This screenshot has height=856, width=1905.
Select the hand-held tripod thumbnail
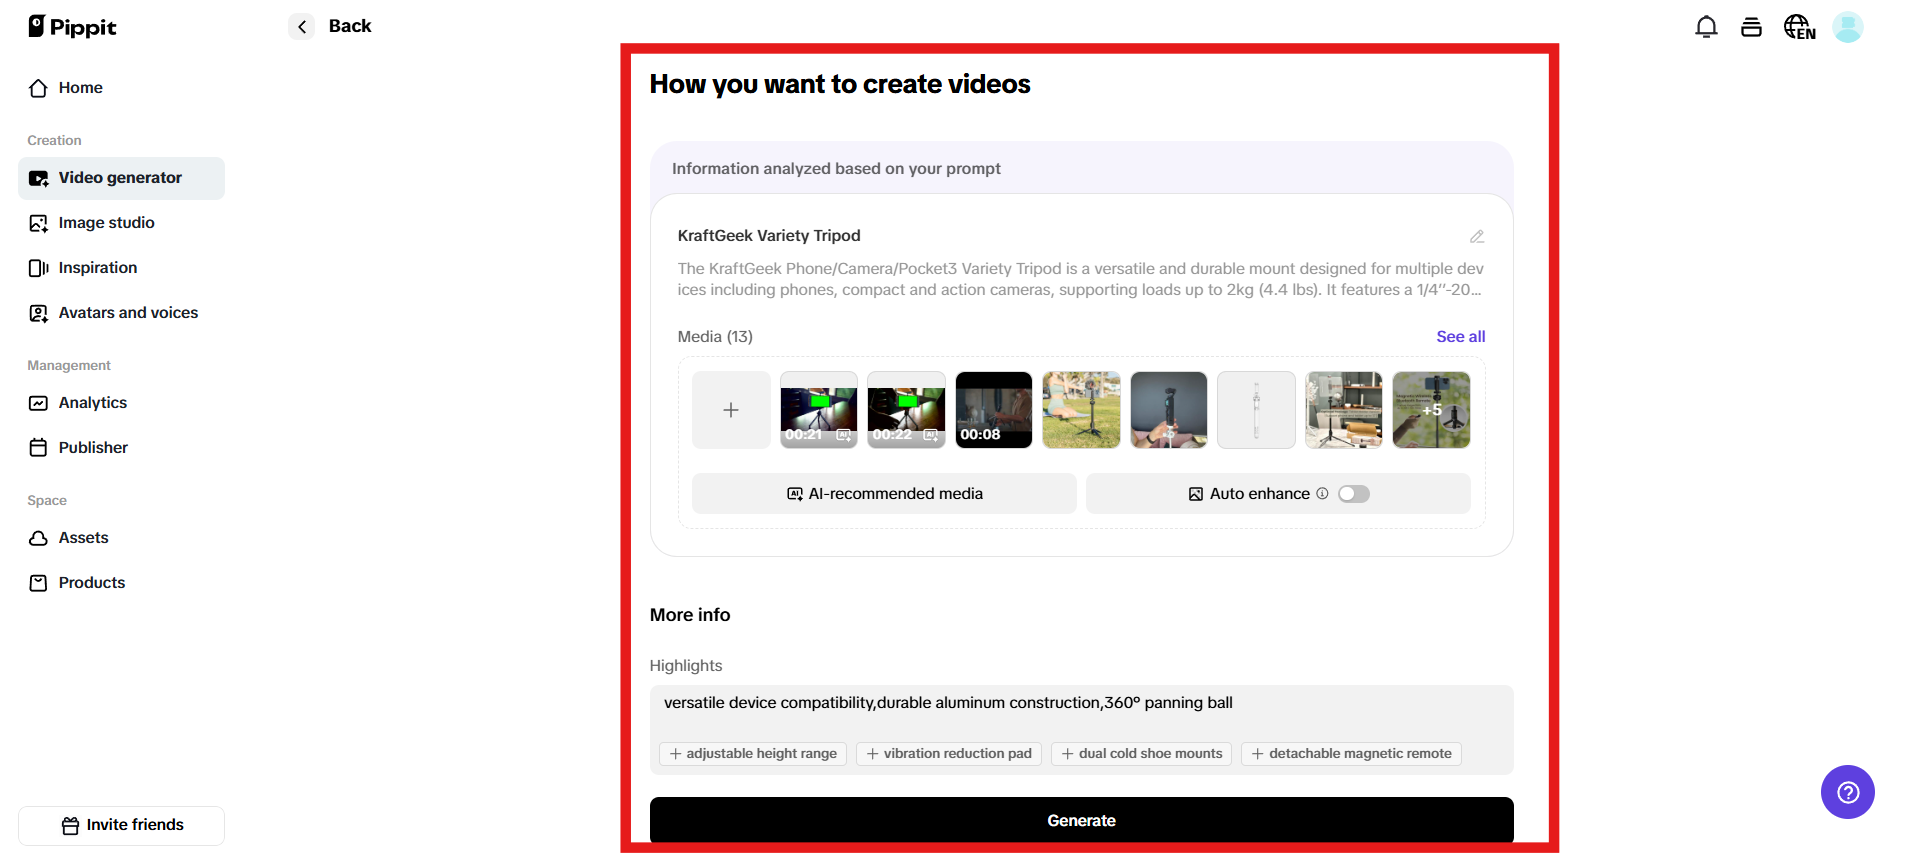(x=1169, y=410)
